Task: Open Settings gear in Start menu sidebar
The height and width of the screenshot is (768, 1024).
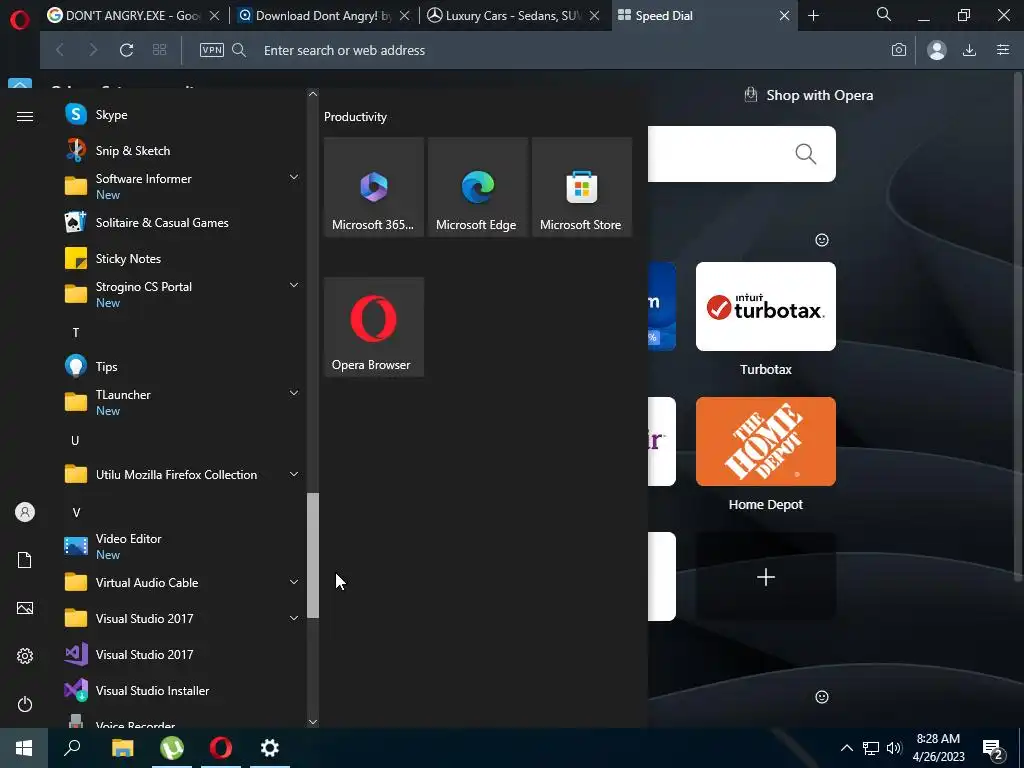Action: pyautogui.click(x=25, y=656)
